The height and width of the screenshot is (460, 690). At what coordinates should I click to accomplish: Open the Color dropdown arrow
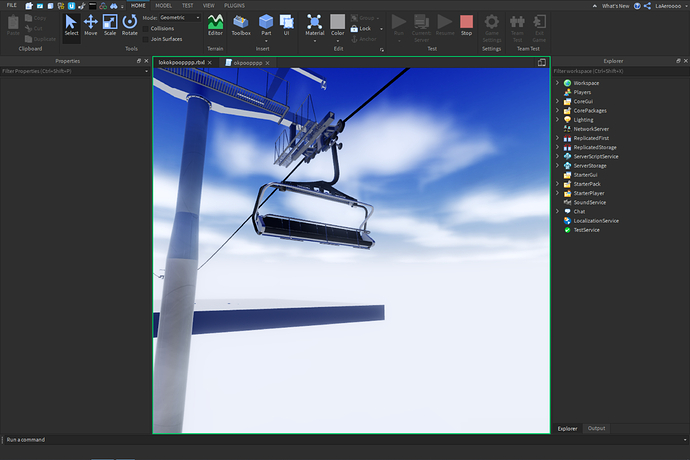(338, 41)
